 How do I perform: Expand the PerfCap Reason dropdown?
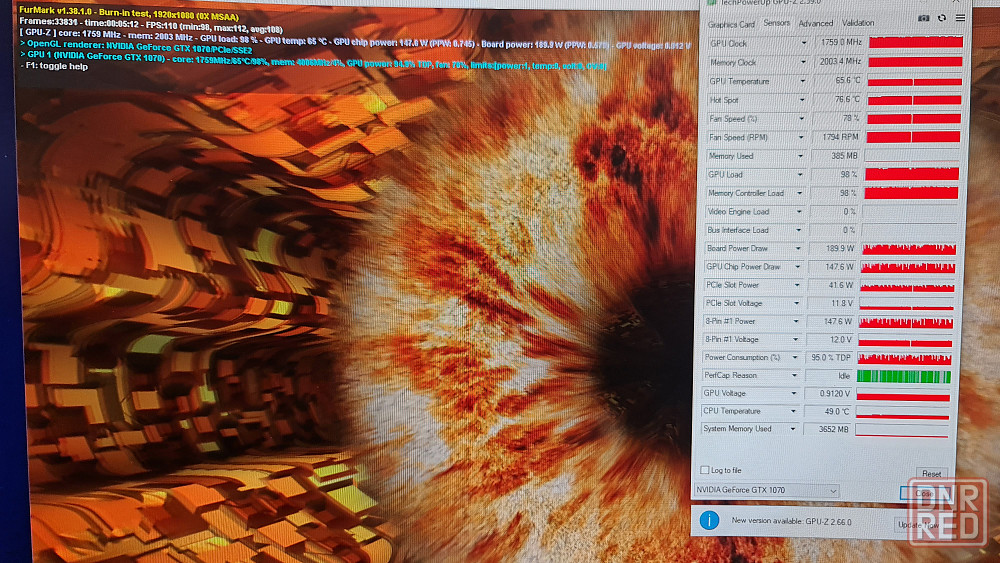pos(794,376)
